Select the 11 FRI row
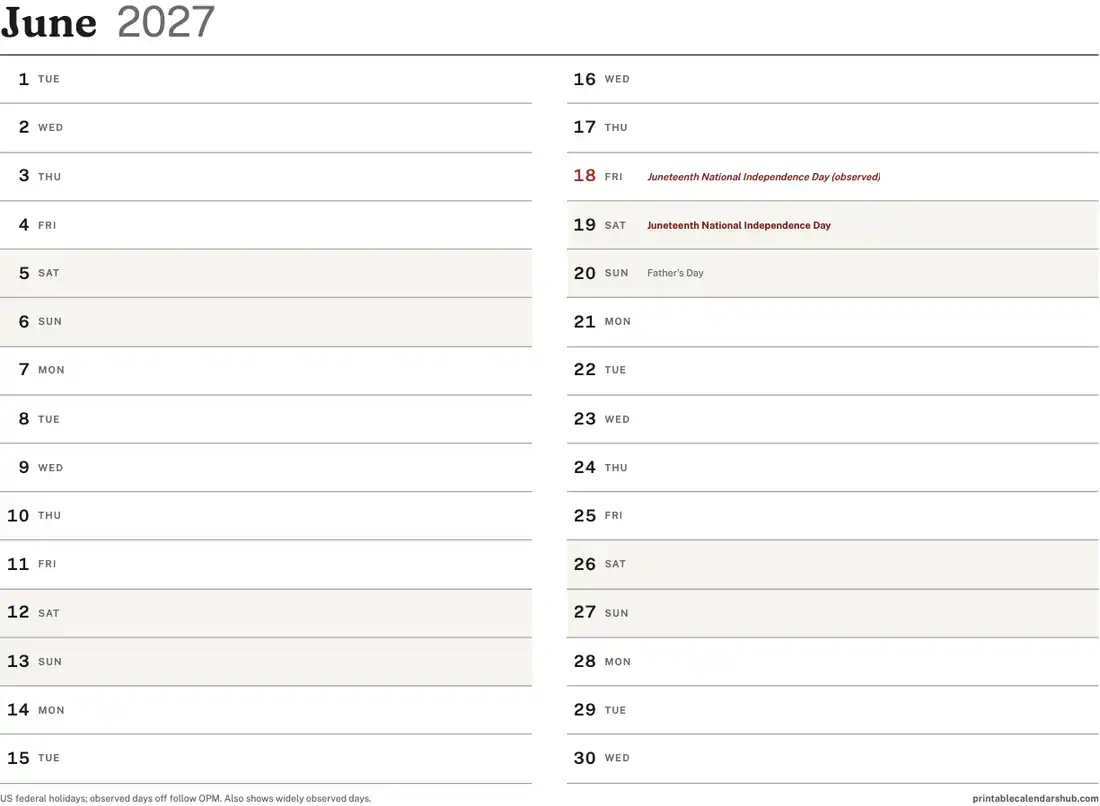This screenshot has width=1100, height=806. 266,565
